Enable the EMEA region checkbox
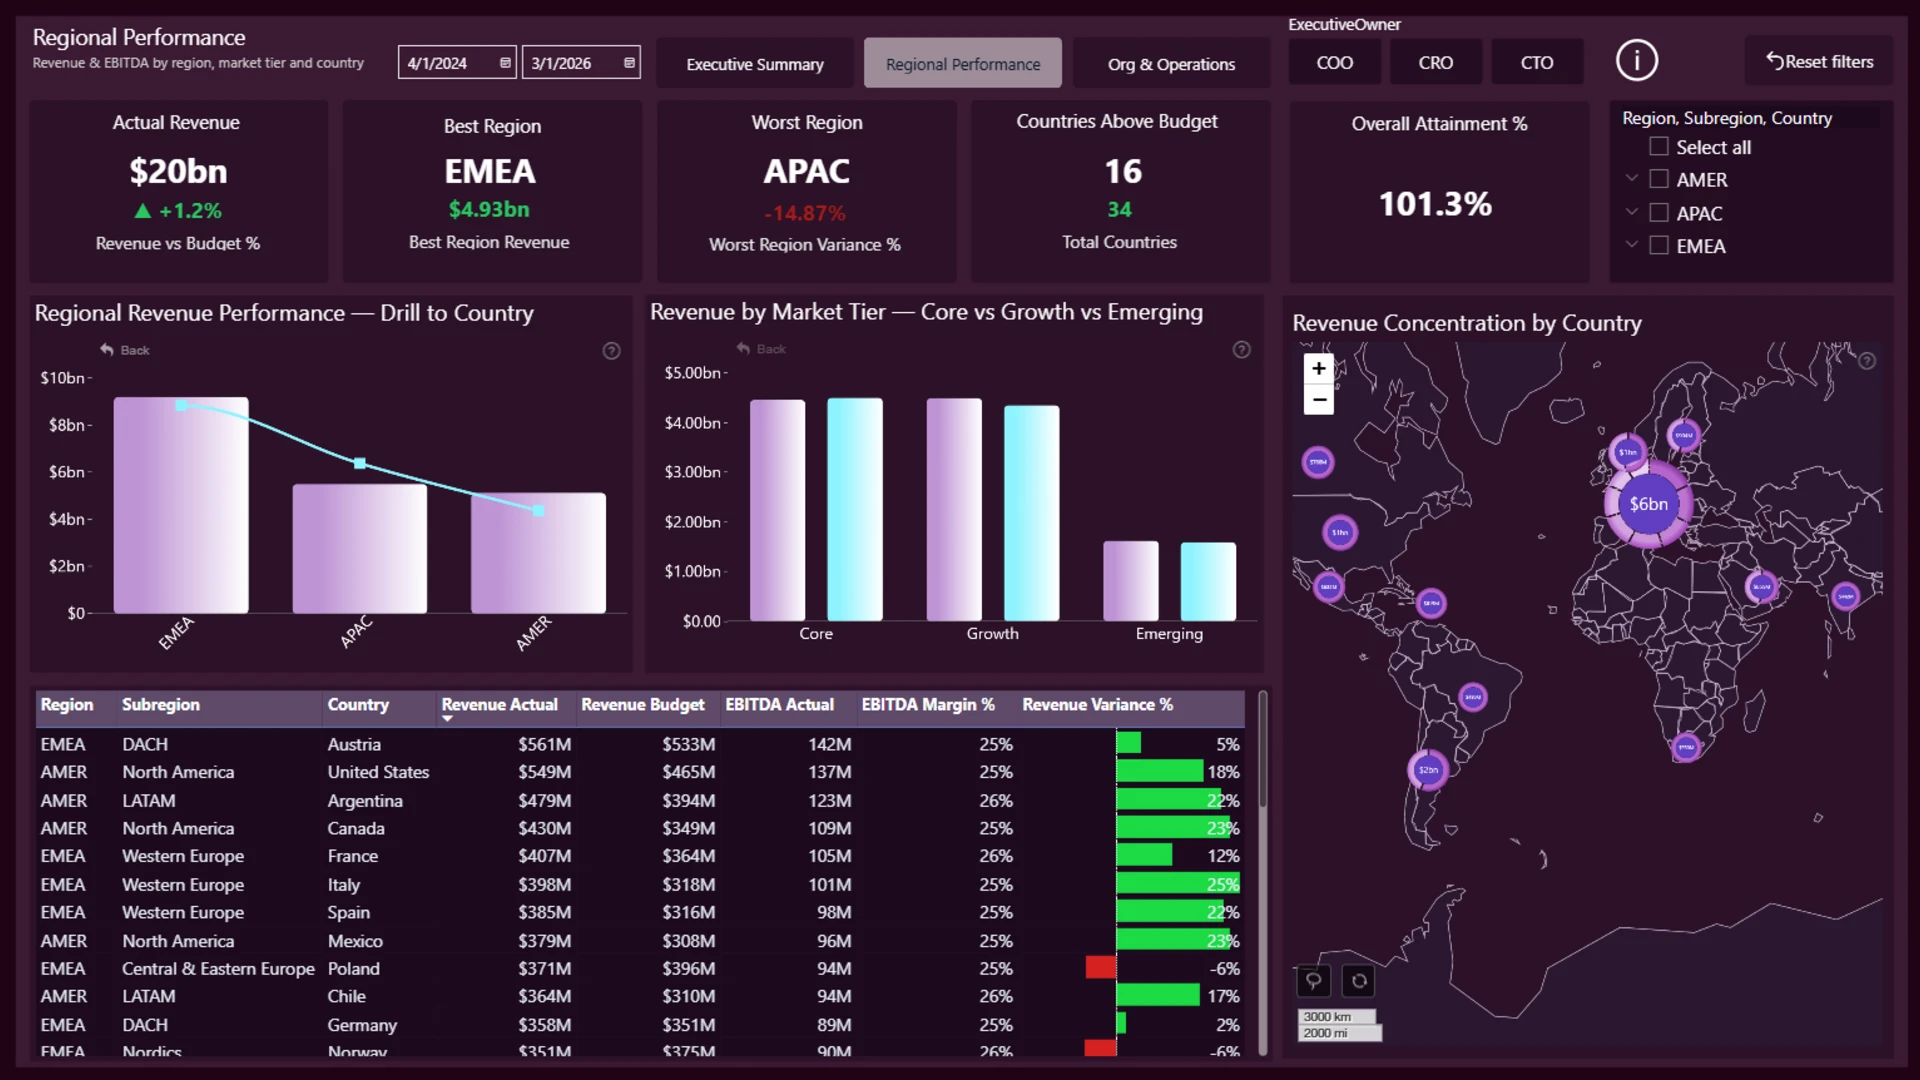This screenshot has height=1080, width=1920. [x=1659, y=246]
